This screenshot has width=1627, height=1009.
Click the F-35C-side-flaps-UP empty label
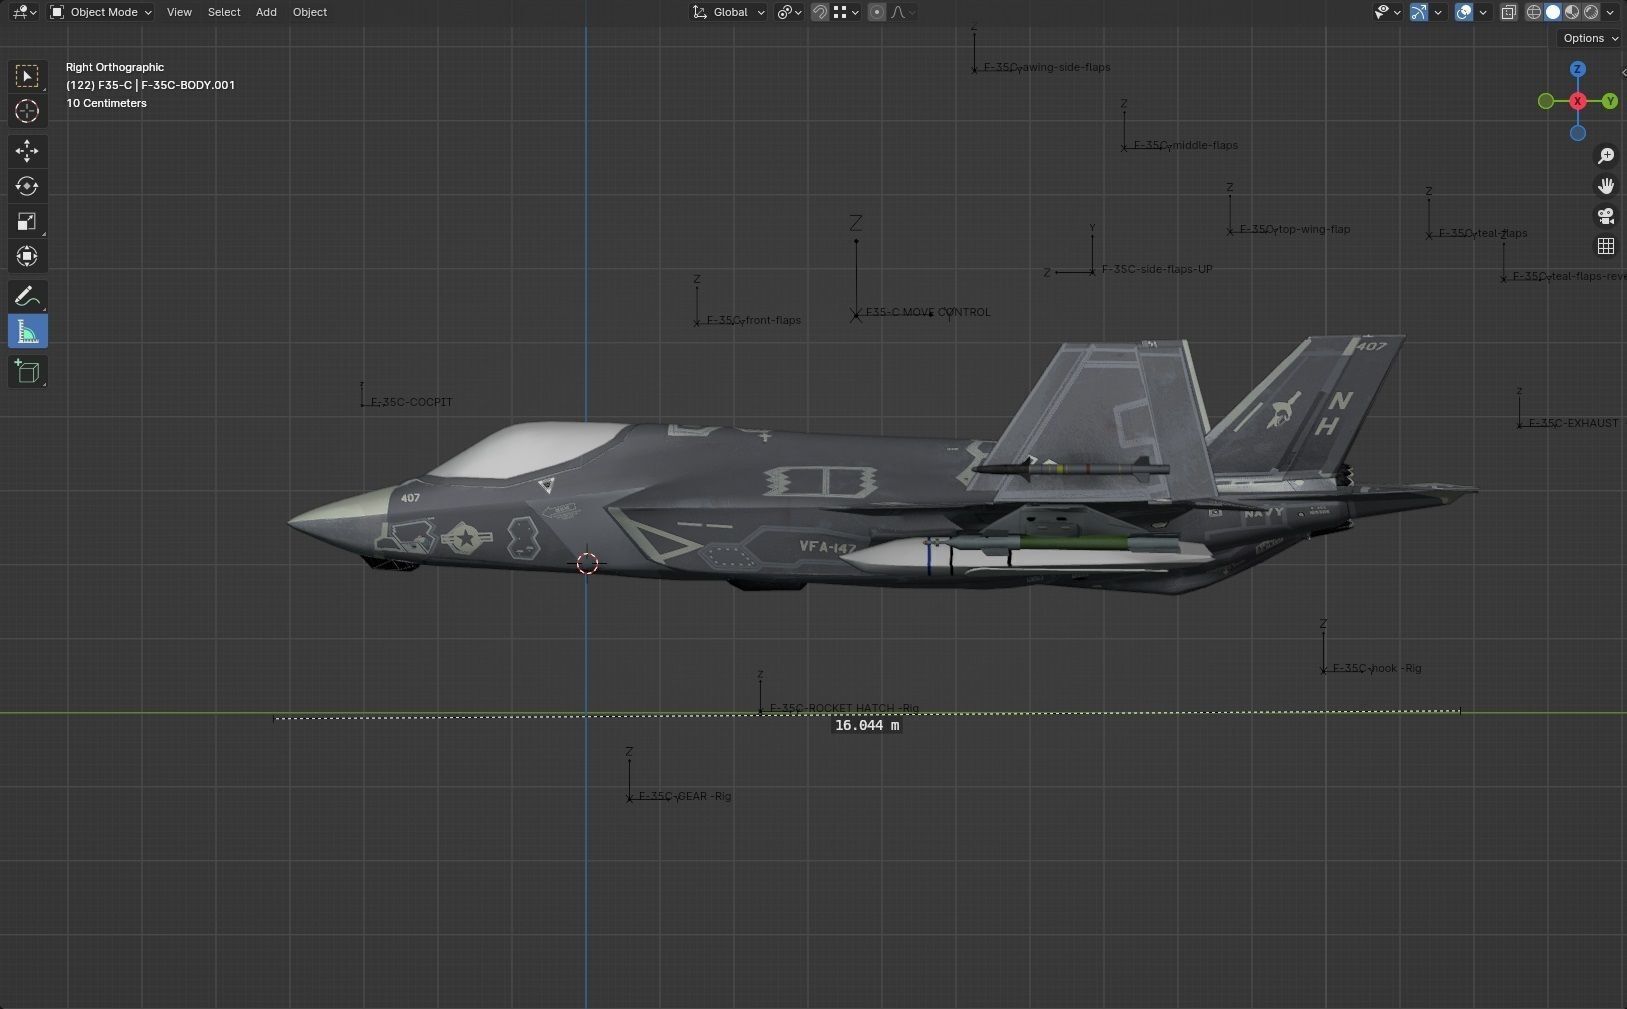[1157, 269]
